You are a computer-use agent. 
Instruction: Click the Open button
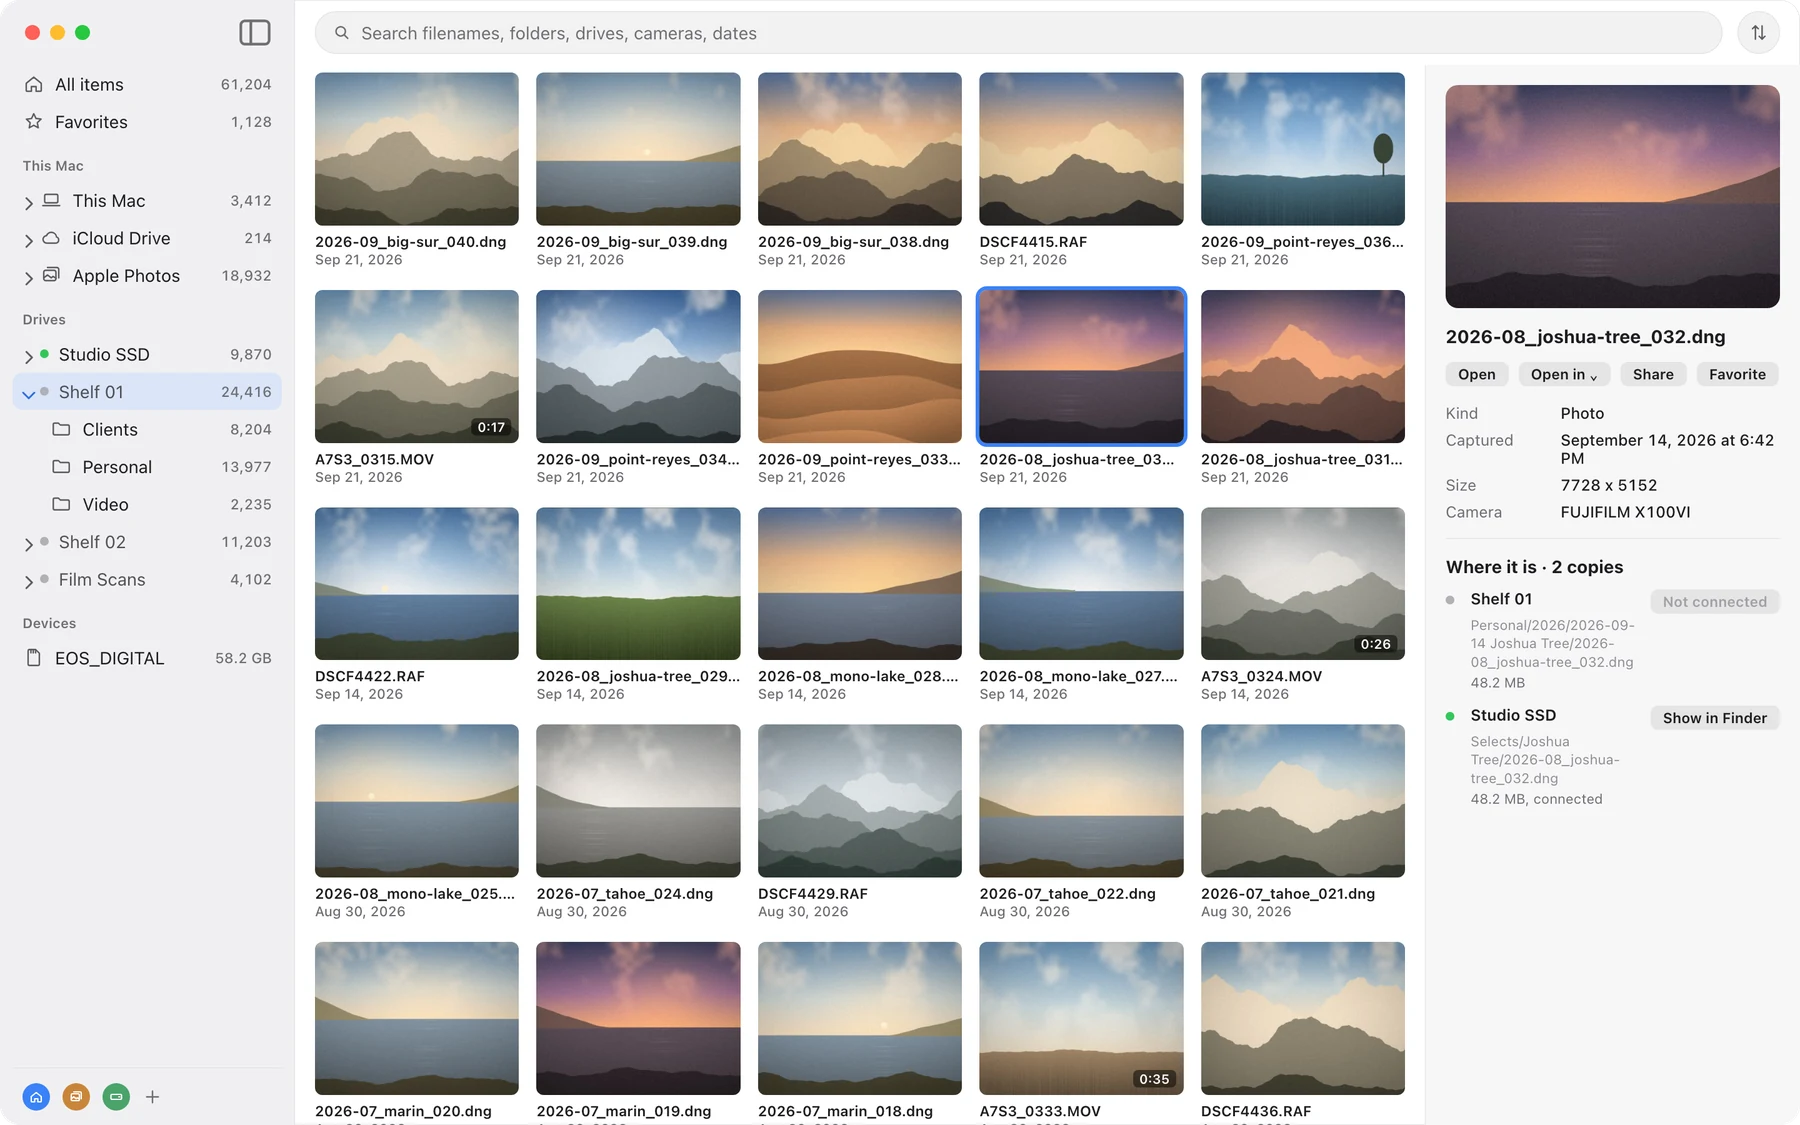click(1477, 374)
